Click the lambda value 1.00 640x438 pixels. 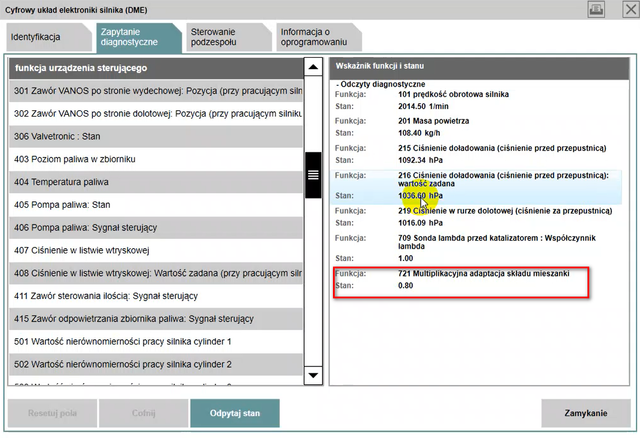(405, 258)
